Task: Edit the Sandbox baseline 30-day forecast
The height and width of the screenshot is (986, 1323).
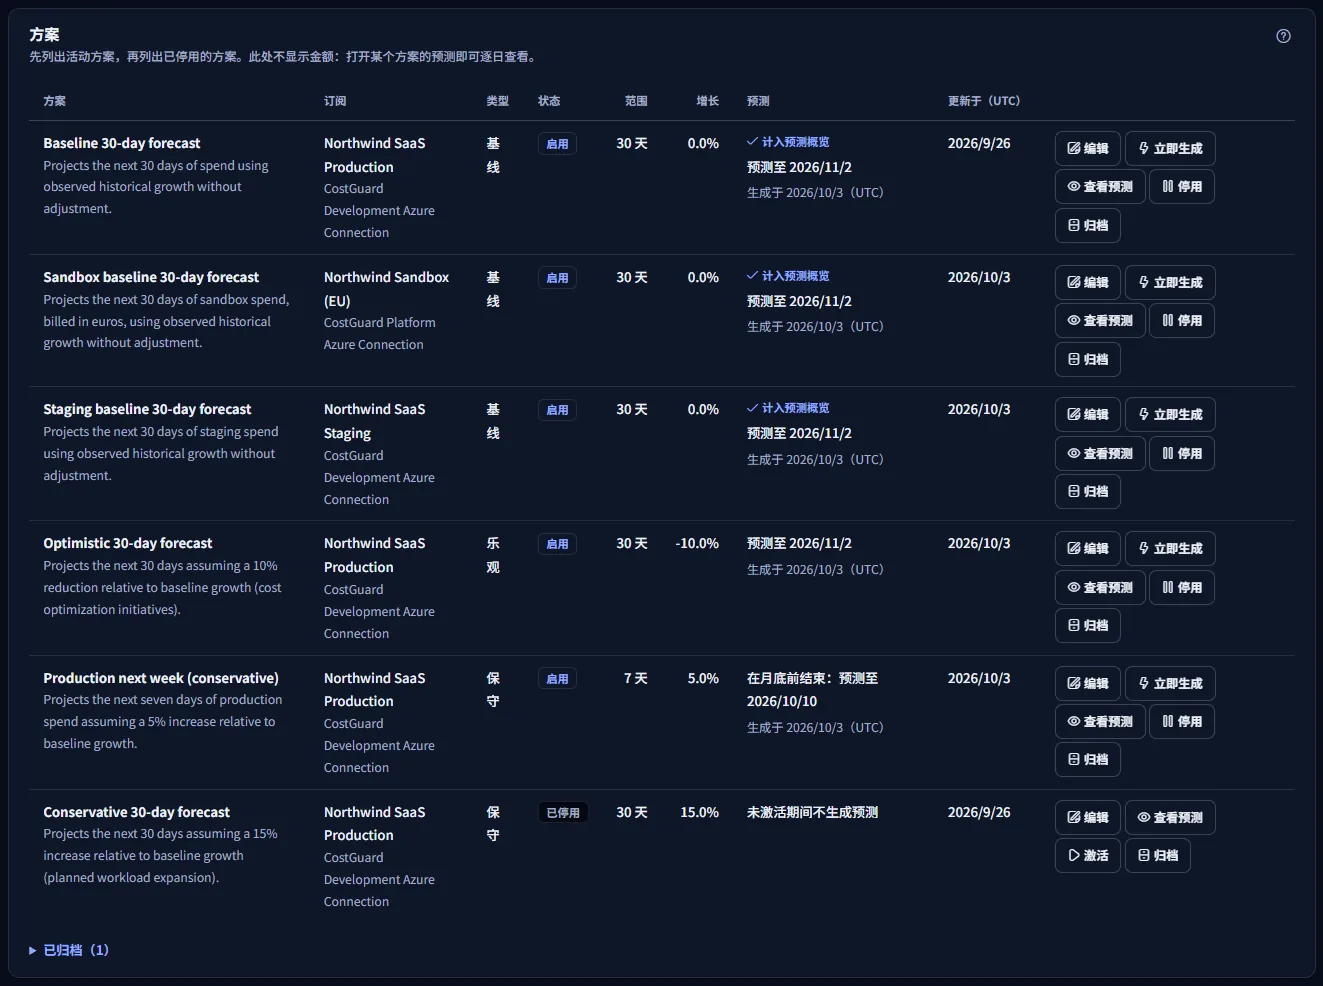Action: coord(1088,282)
